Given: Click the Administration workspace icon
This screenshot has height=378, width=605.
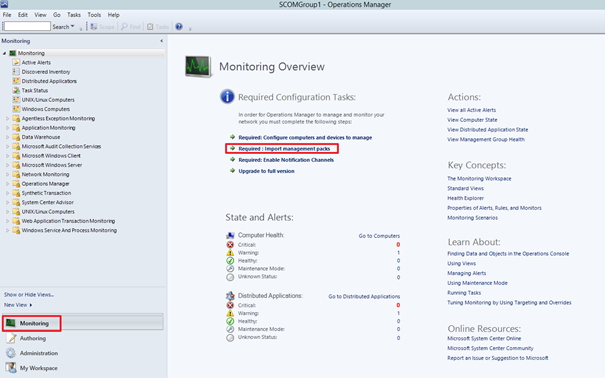Looking at the screenshot, I should [11, 353].
